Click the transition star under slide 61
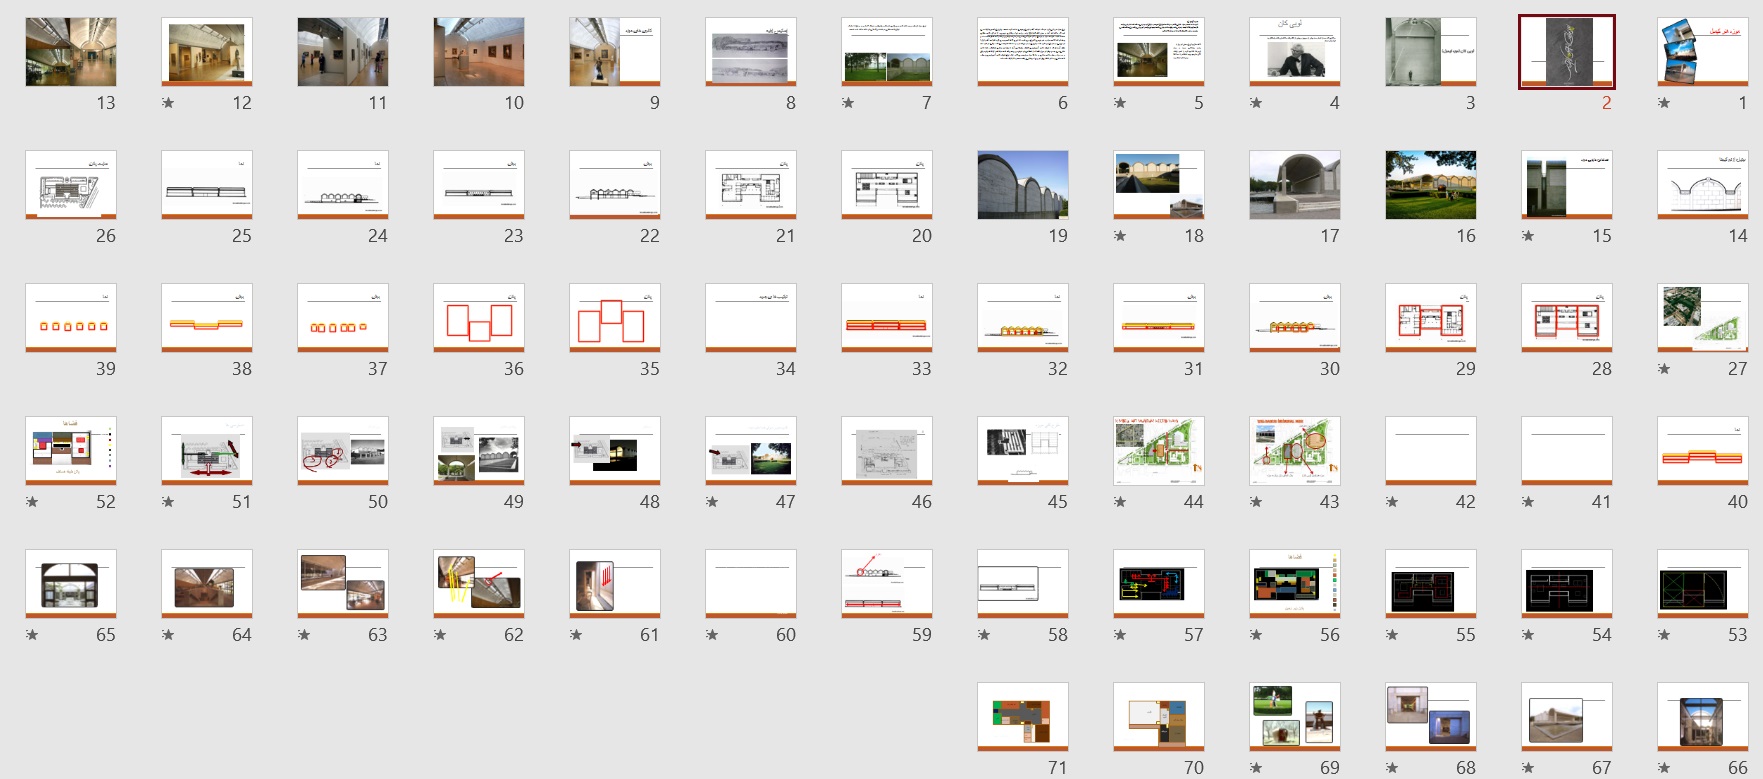Image resolution: width=1763 pixels, height=779 pixels. point(576,635)
